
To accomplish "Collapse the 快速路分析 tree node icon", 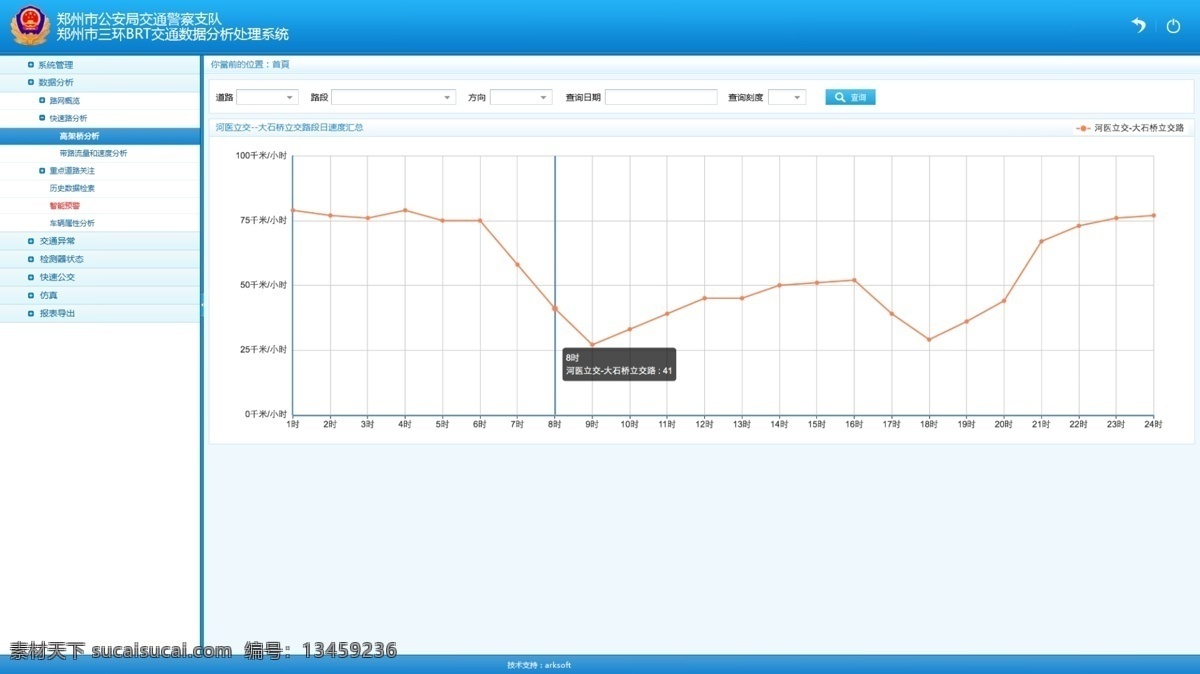I will pyautogui.click(x=42, y=118).
